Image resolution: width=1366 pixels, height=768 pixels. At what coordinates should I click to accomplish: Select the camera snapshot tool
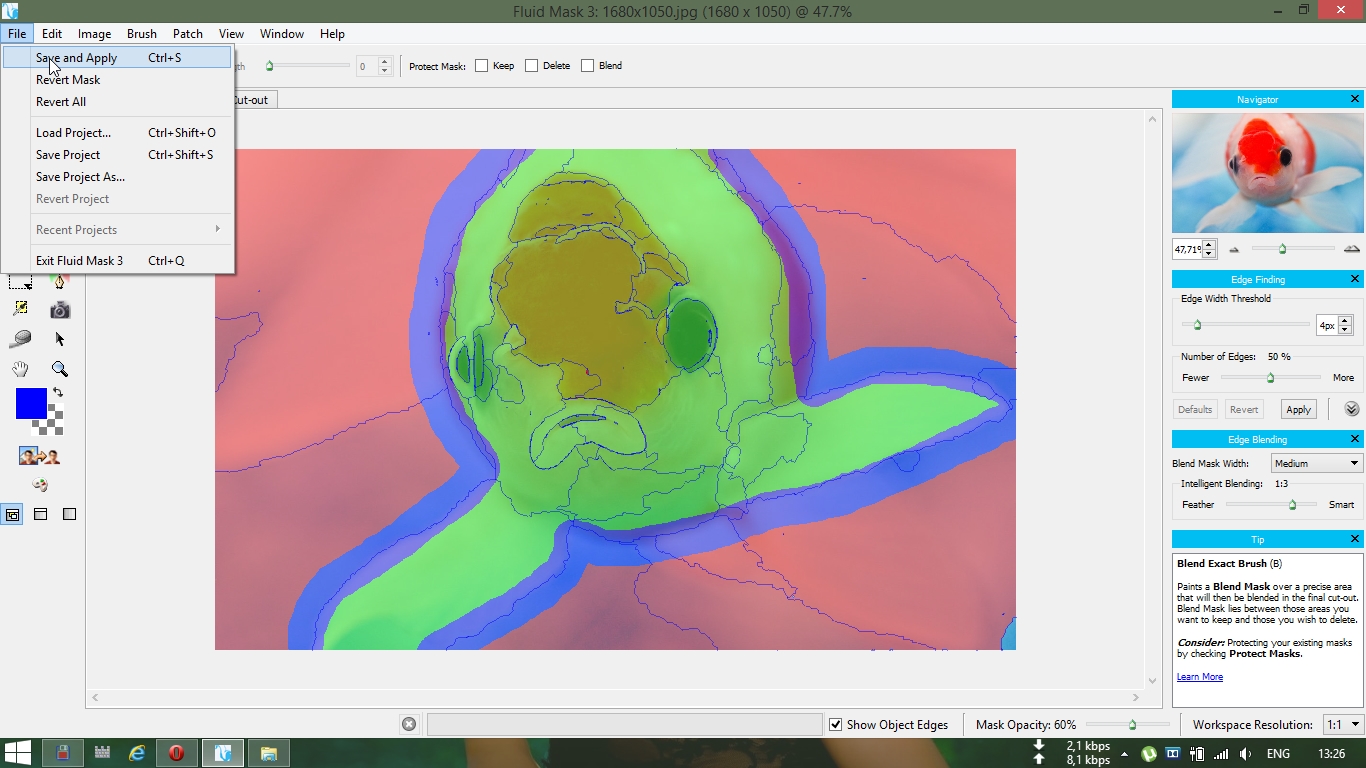tap(60, 310)
